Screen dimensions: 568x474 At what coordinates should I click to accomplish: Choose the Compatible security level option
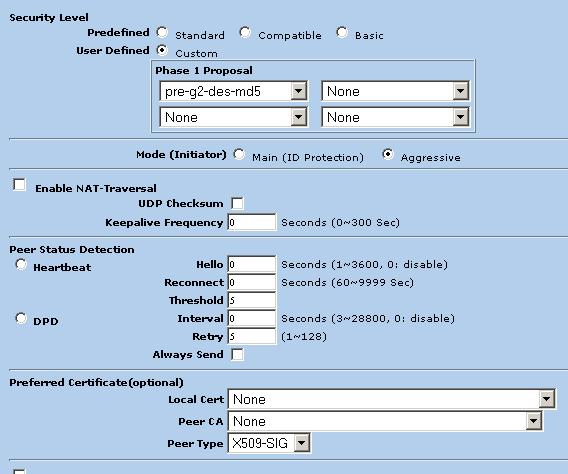(x=245, y=33)
